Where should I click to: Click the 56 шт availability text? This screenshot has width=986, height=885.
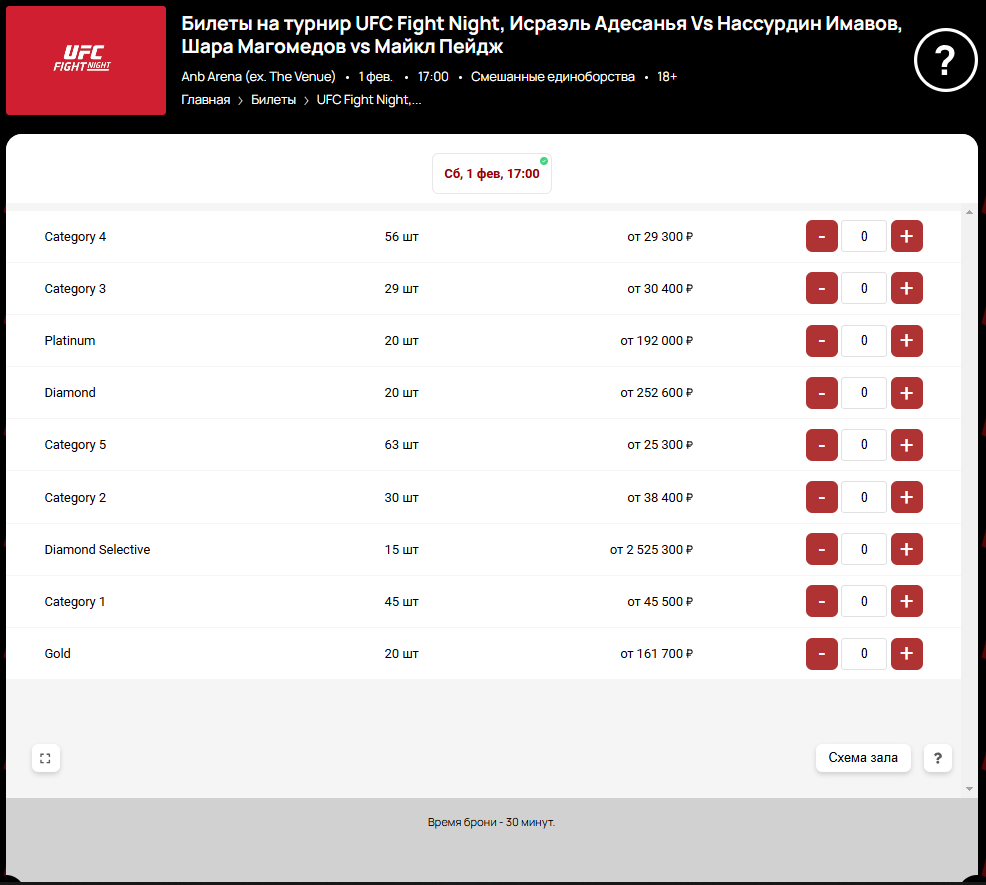(401, 237)
